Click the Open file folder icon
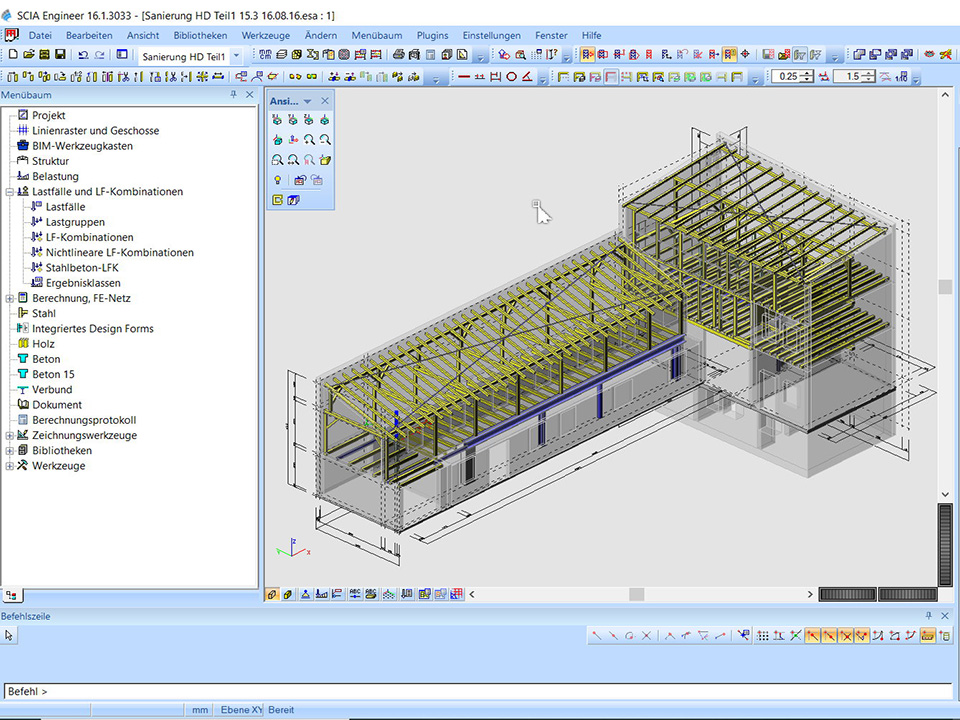 pyautogui.click(x=29, y=55)
